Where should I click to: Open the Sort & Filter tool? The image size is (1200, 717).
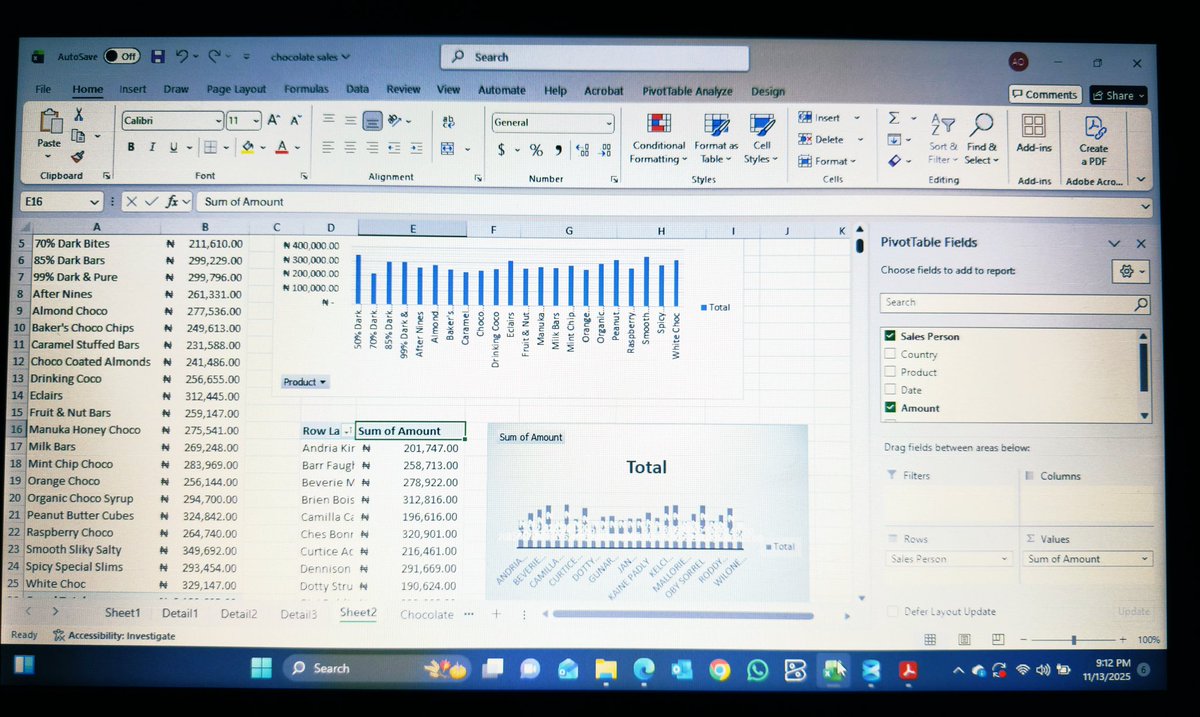[941, 140]
